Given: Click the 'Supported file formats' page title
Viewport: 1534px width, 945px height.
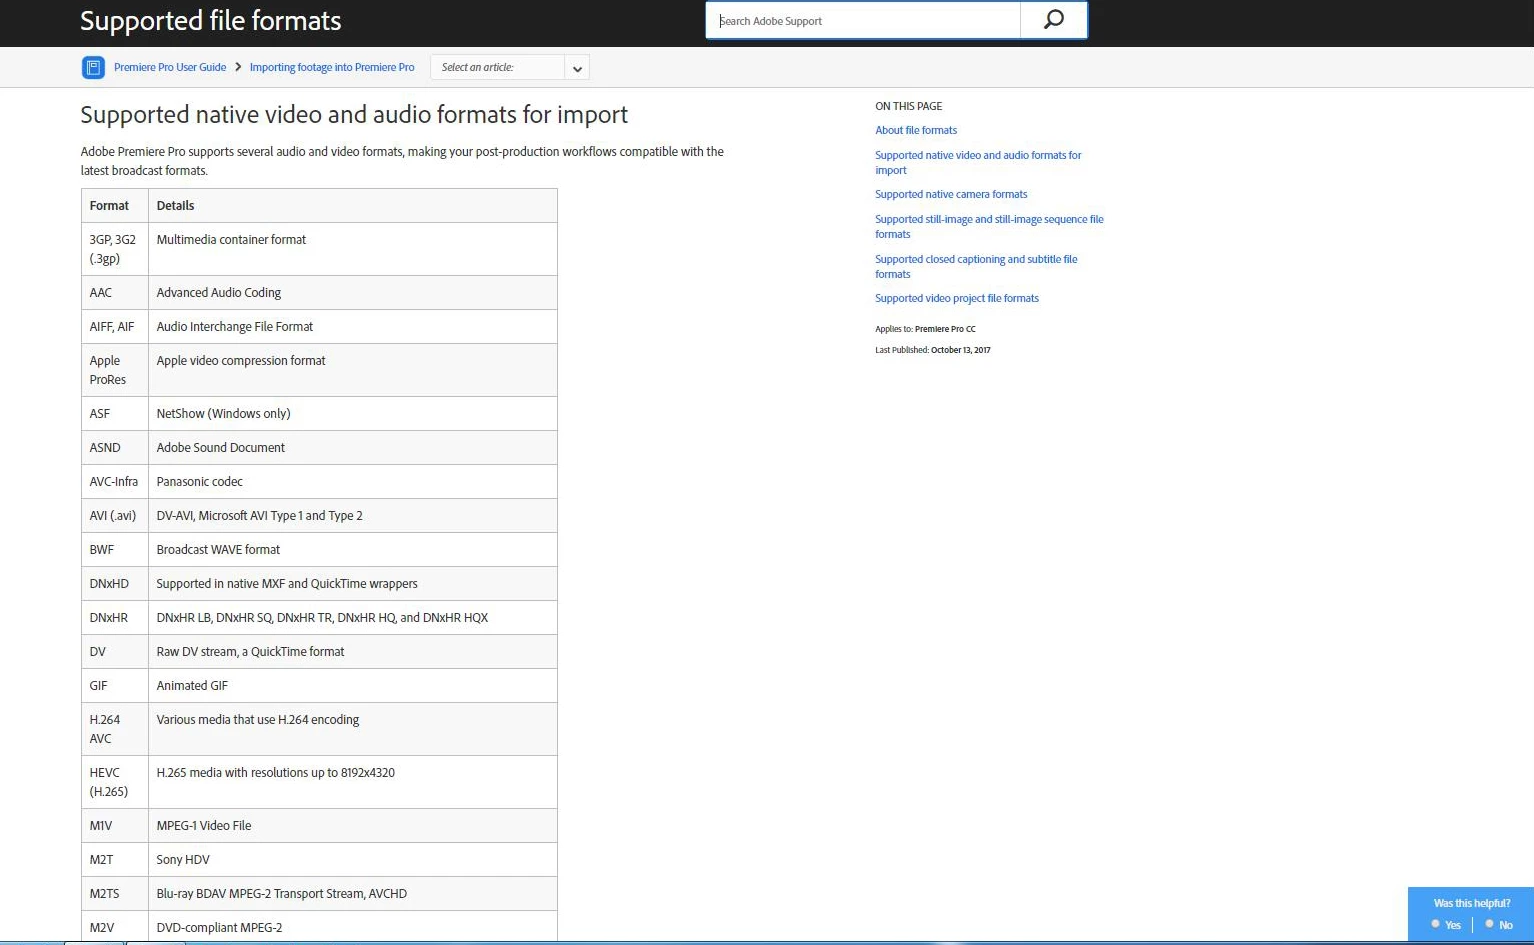Looking at the screenshot, I should click(210, 21).
